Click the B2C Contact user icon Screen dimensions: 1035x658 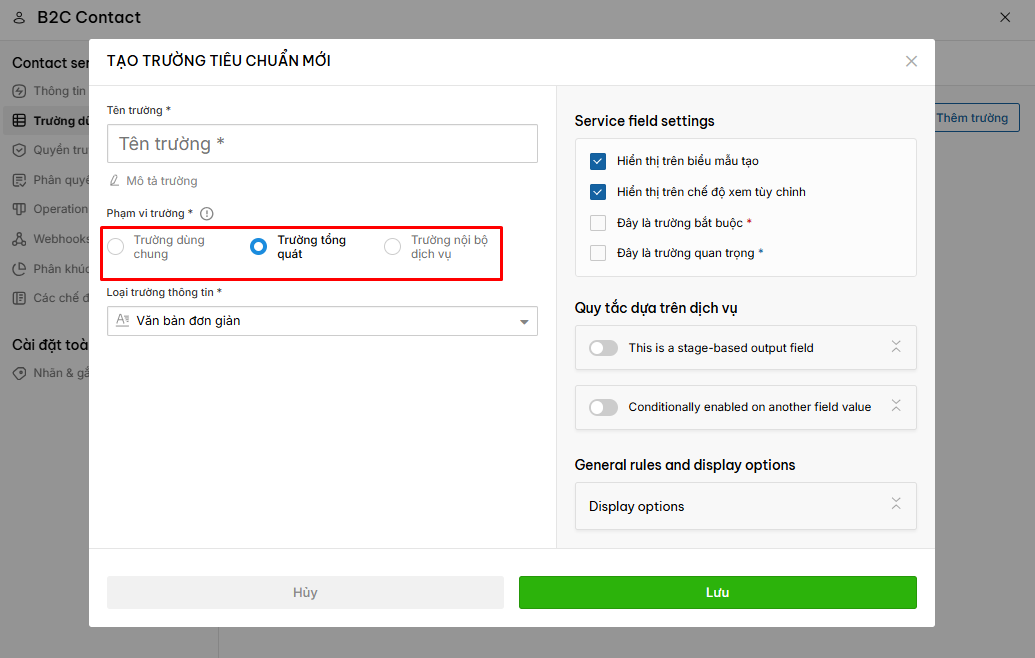19,18
